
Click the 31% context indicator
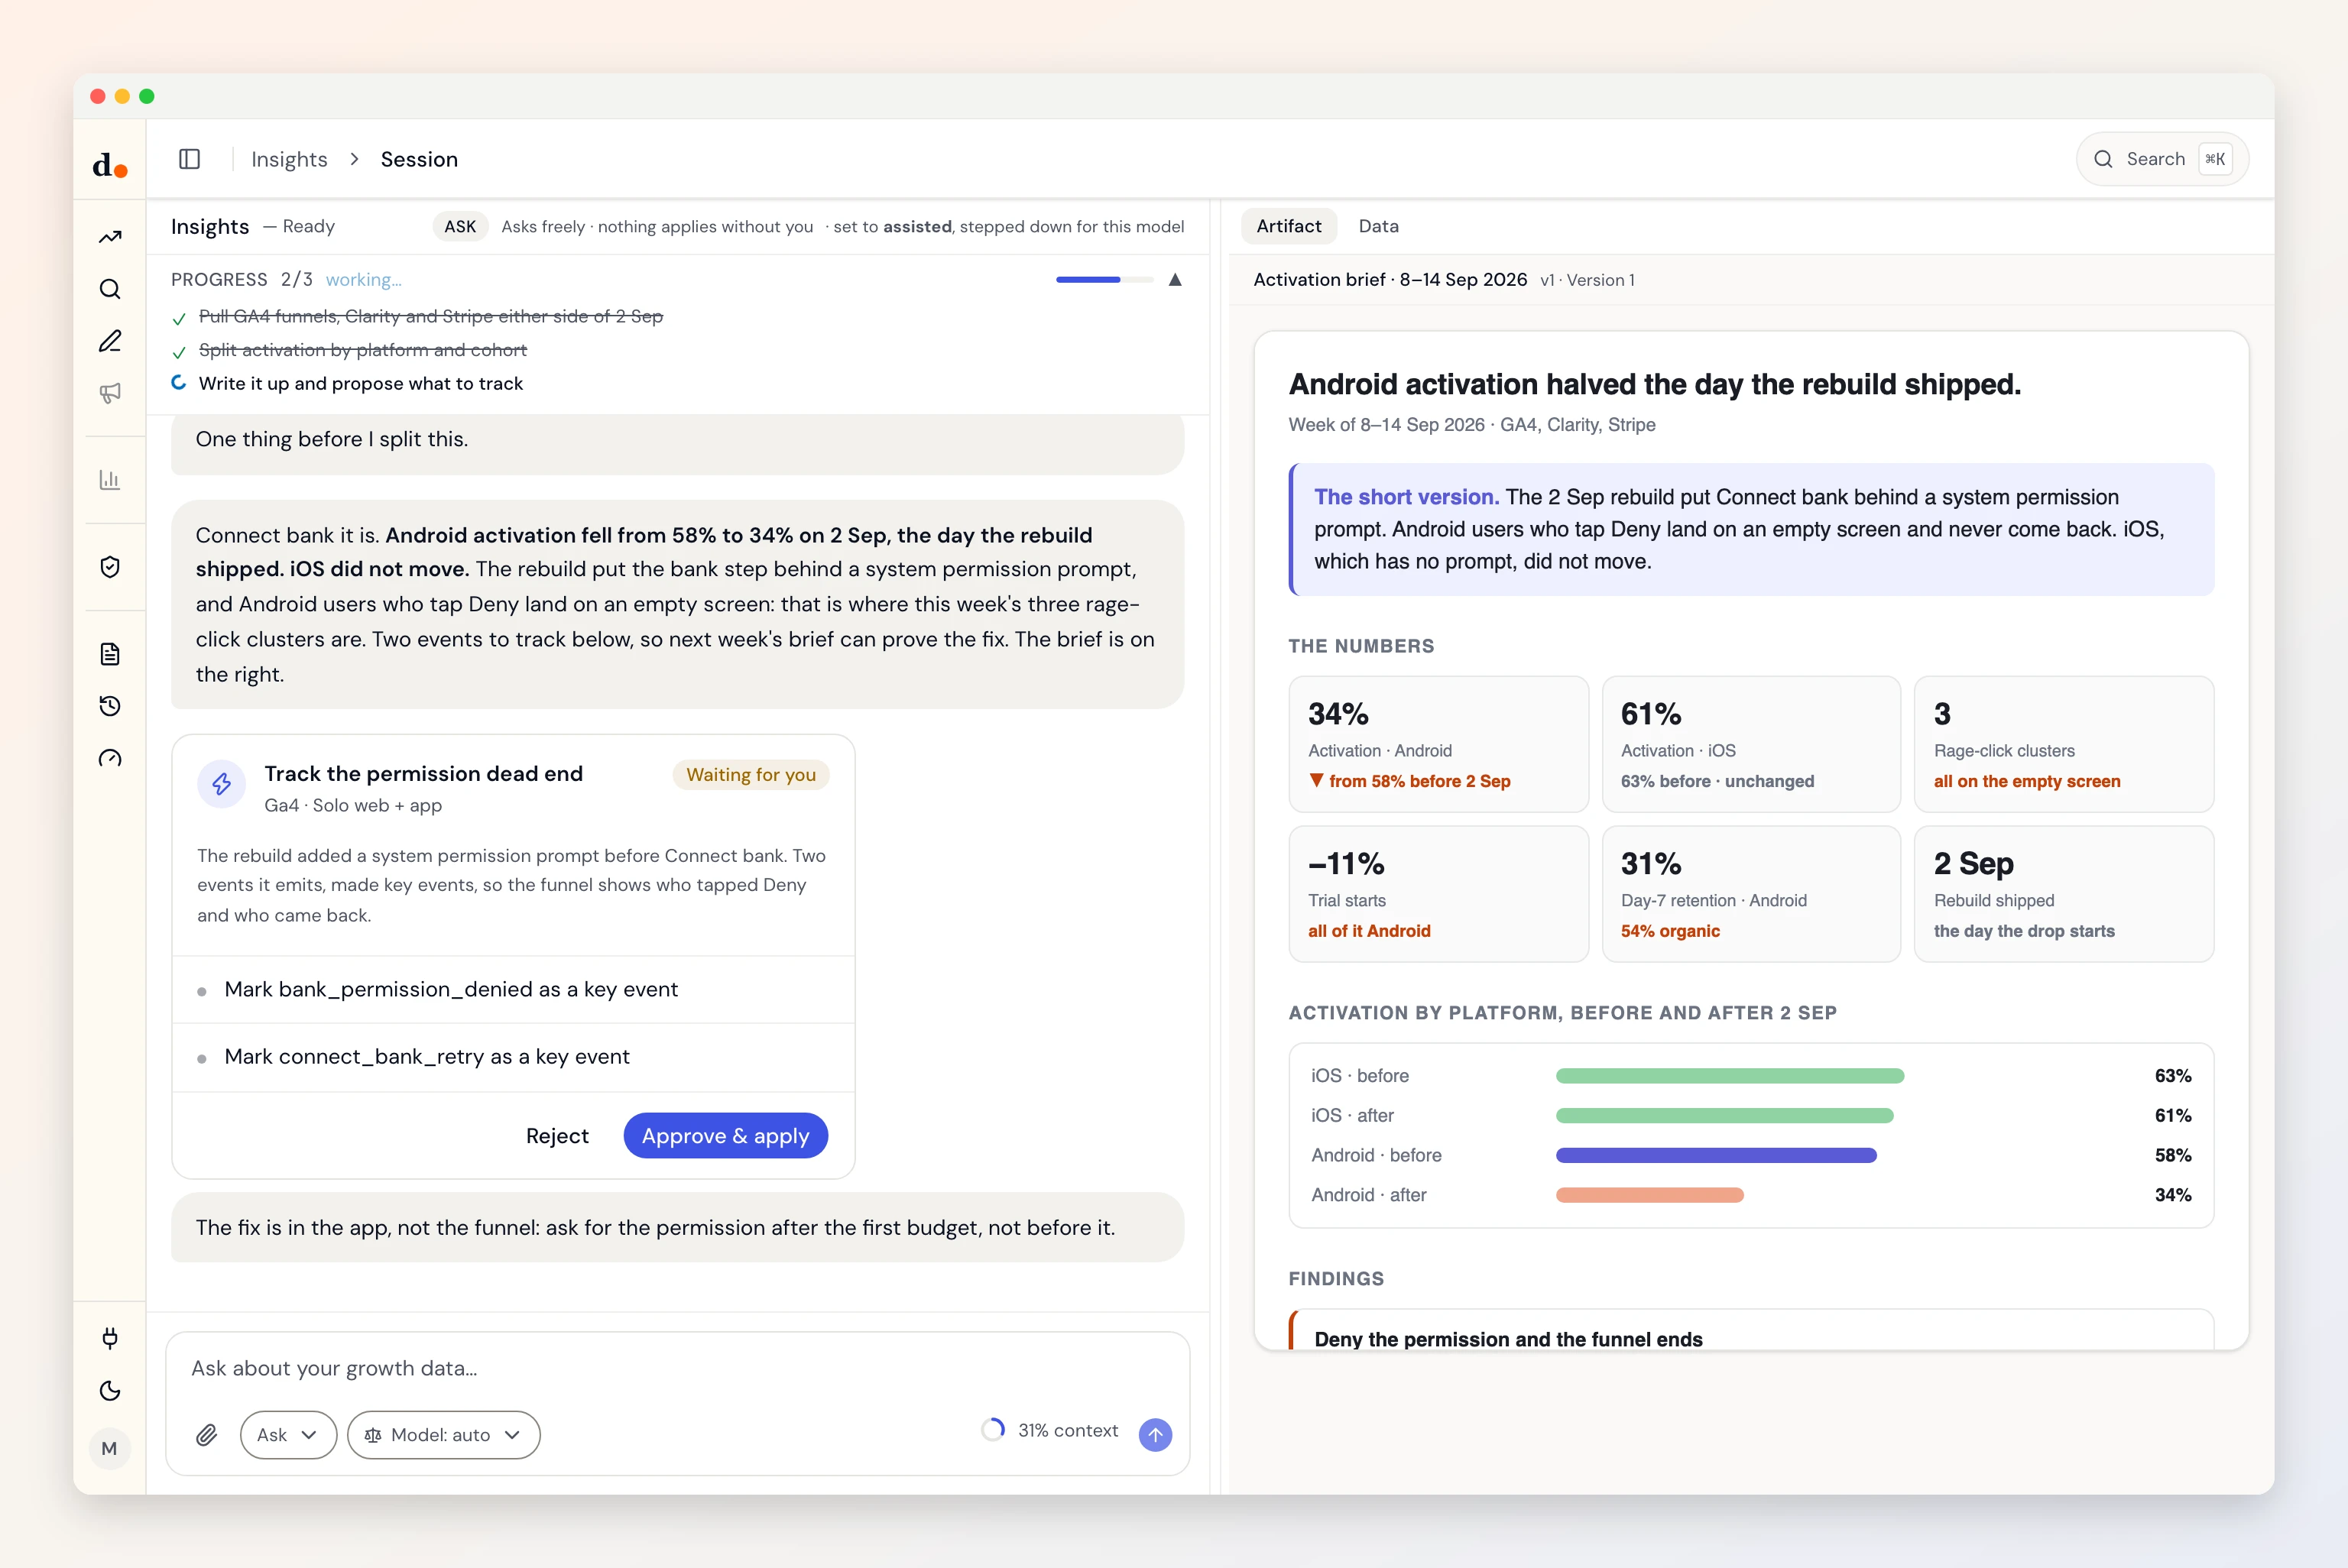(1050, 1430)
